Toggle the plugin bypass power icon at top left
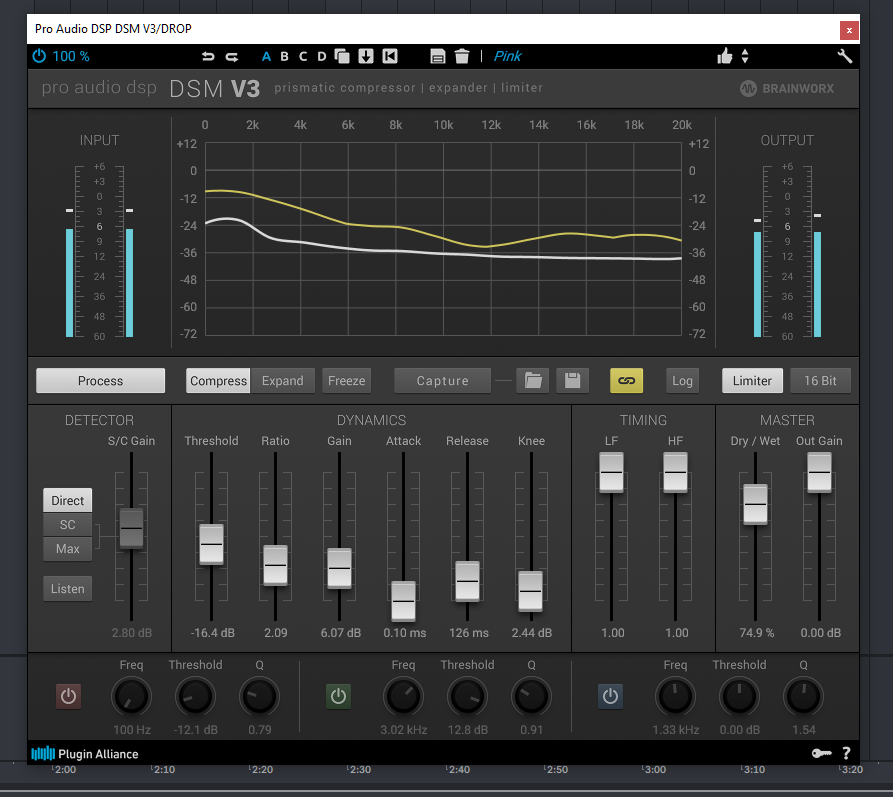Viewport: 893px width, 797px height. [x=39, y=57]
